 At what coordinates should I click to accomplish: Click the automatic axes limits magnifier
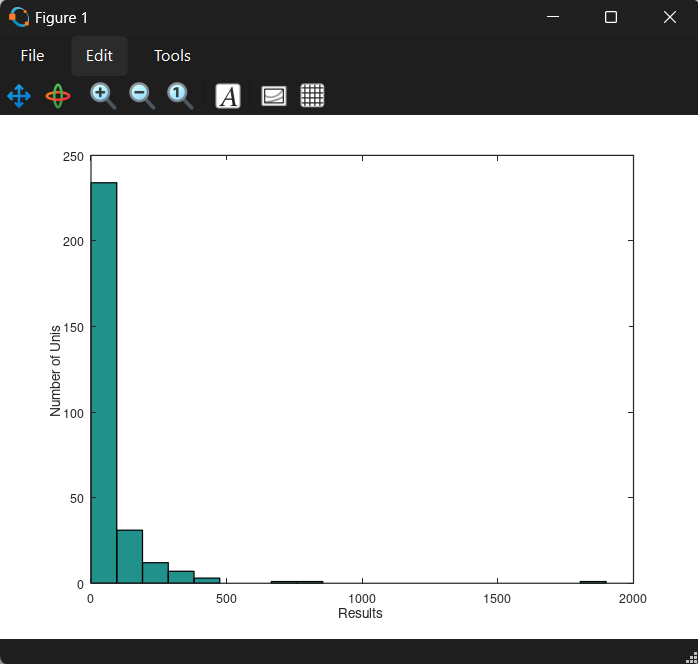pyautogui.click(x=180, y=96)
